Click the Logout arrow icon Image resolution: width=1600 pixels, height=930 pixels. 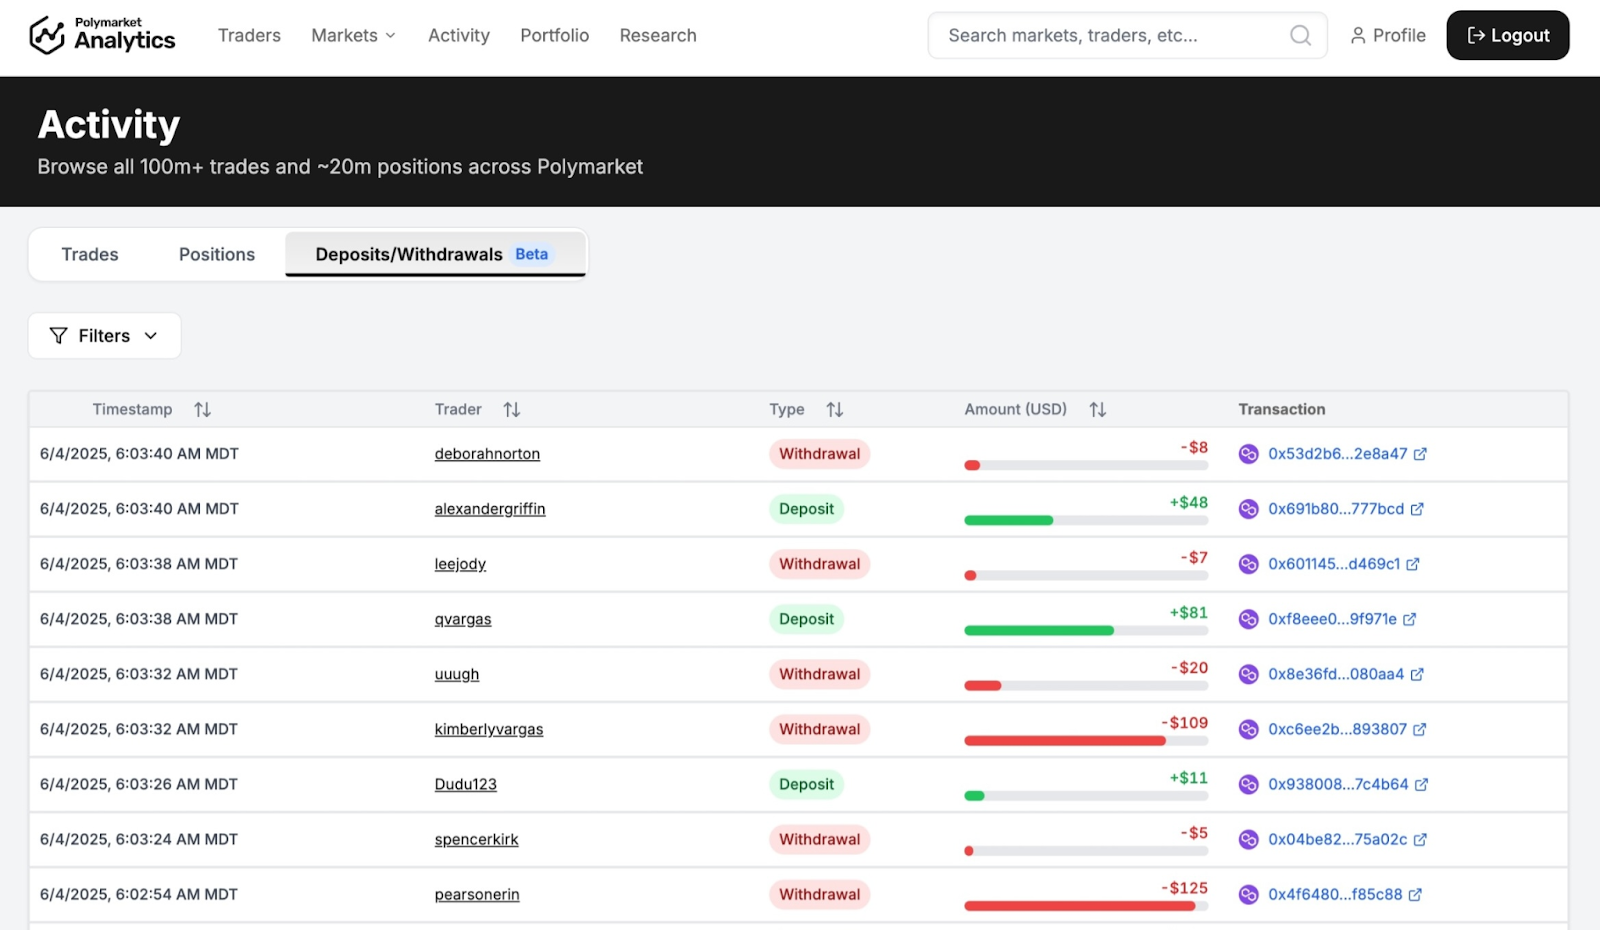click(1474, 35)
